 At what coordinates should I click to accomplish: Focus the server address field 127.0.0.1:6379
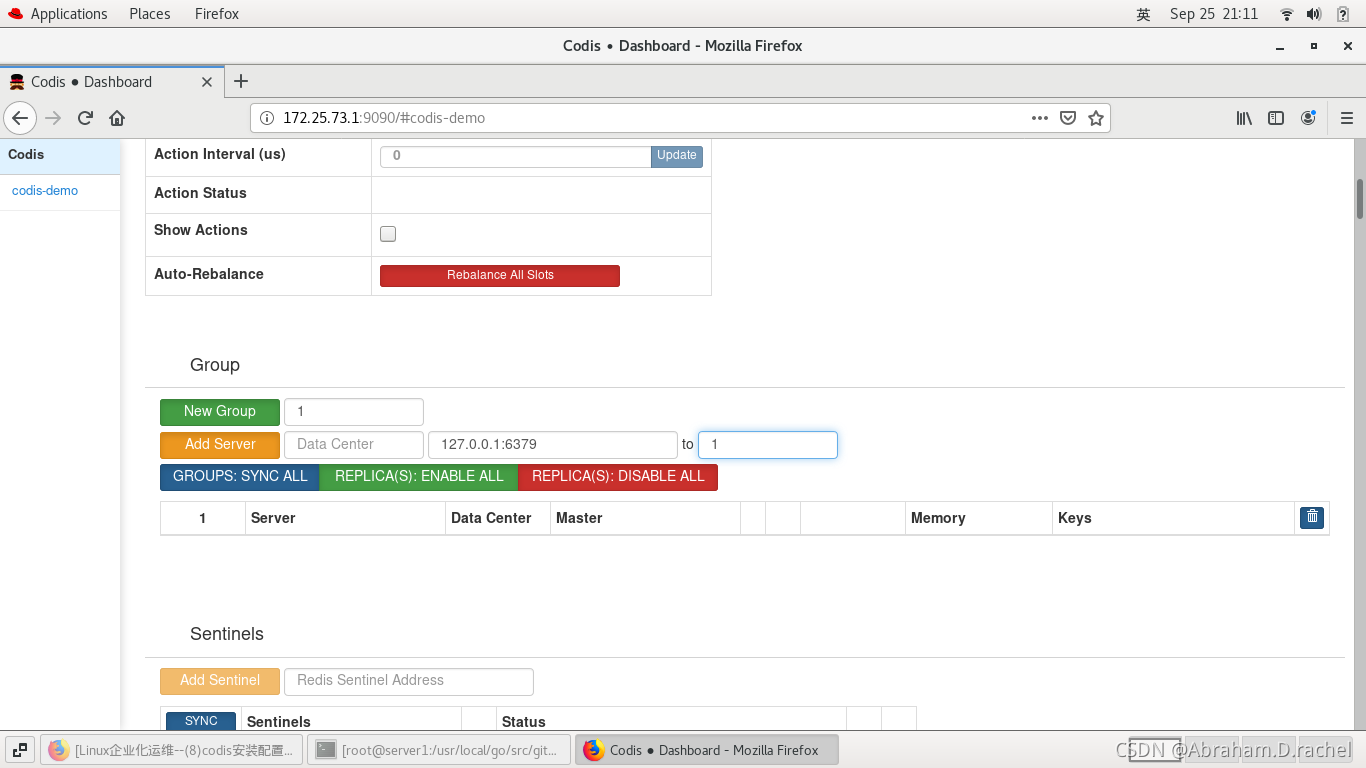pyautogui.click(x=553, y=444)
